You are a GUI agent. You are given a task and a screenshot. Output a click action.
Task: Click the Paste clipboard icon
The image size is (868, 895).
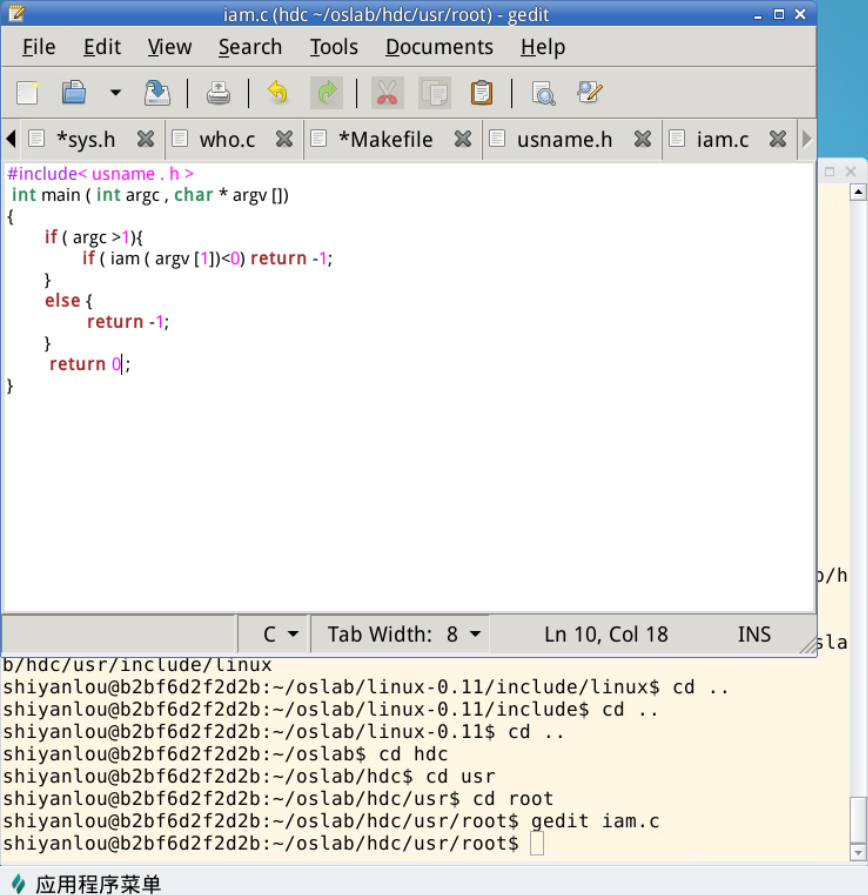point(482,93)
